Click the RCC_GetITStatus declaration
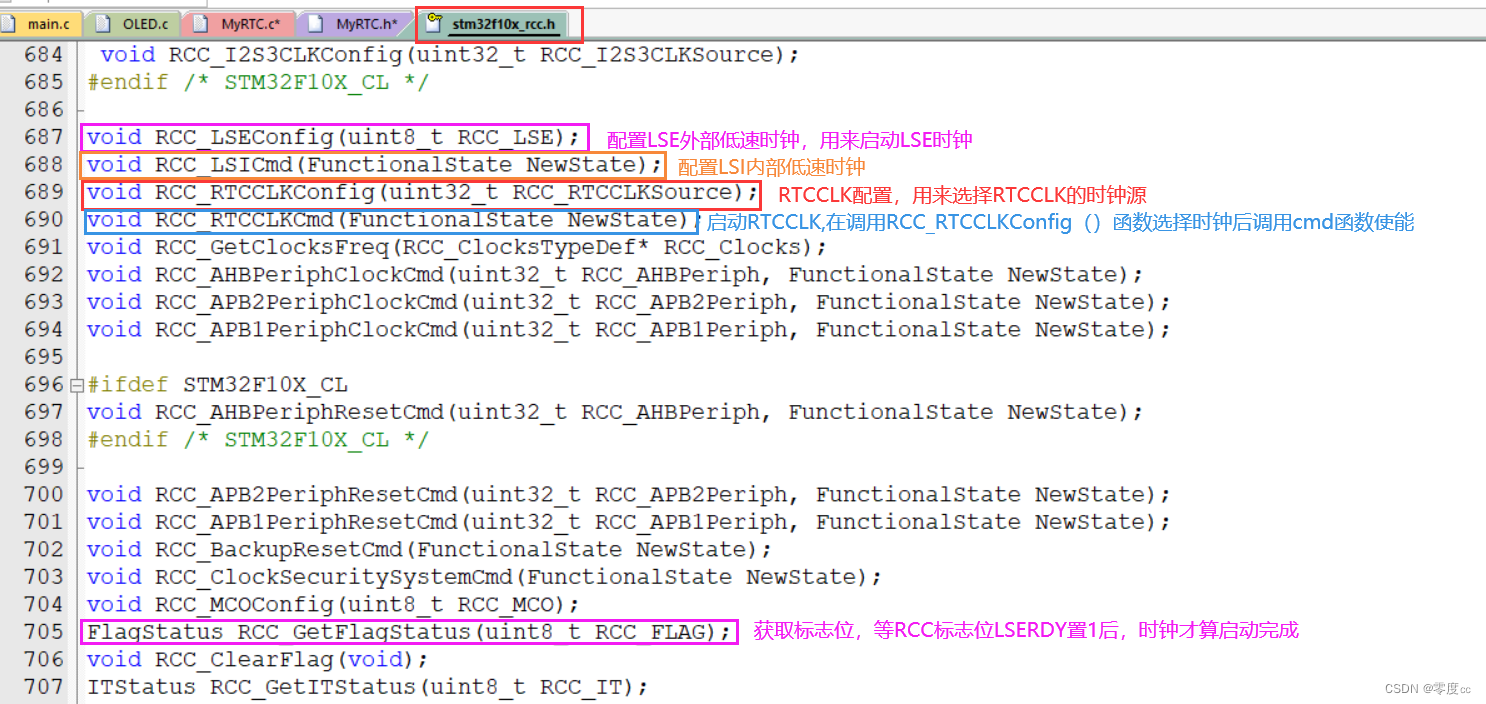 367,687
